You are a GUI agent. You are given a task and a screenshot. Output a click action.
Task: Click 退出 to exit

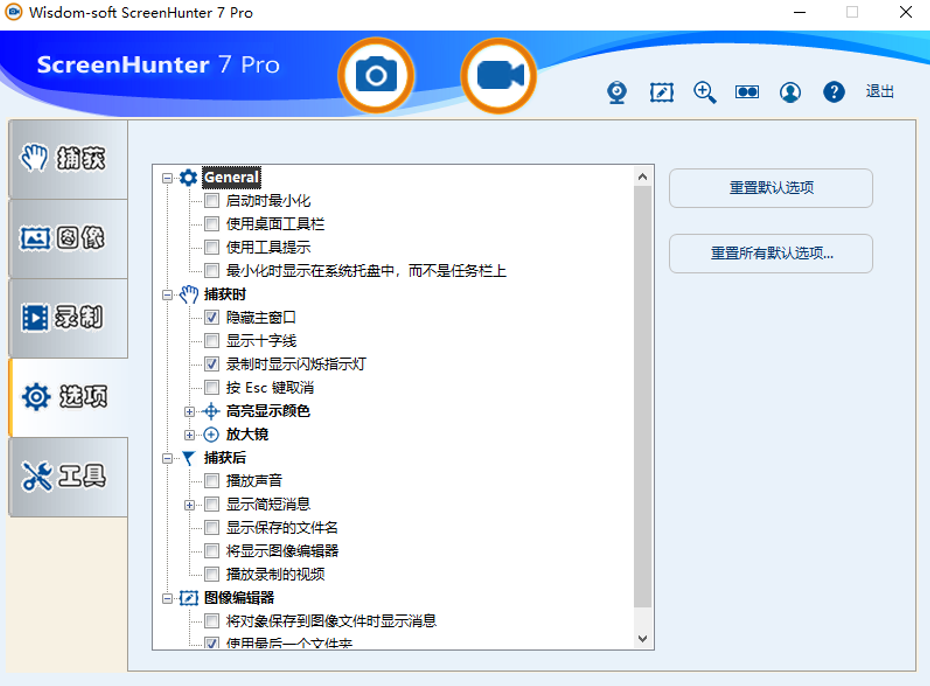click(880, 91)
